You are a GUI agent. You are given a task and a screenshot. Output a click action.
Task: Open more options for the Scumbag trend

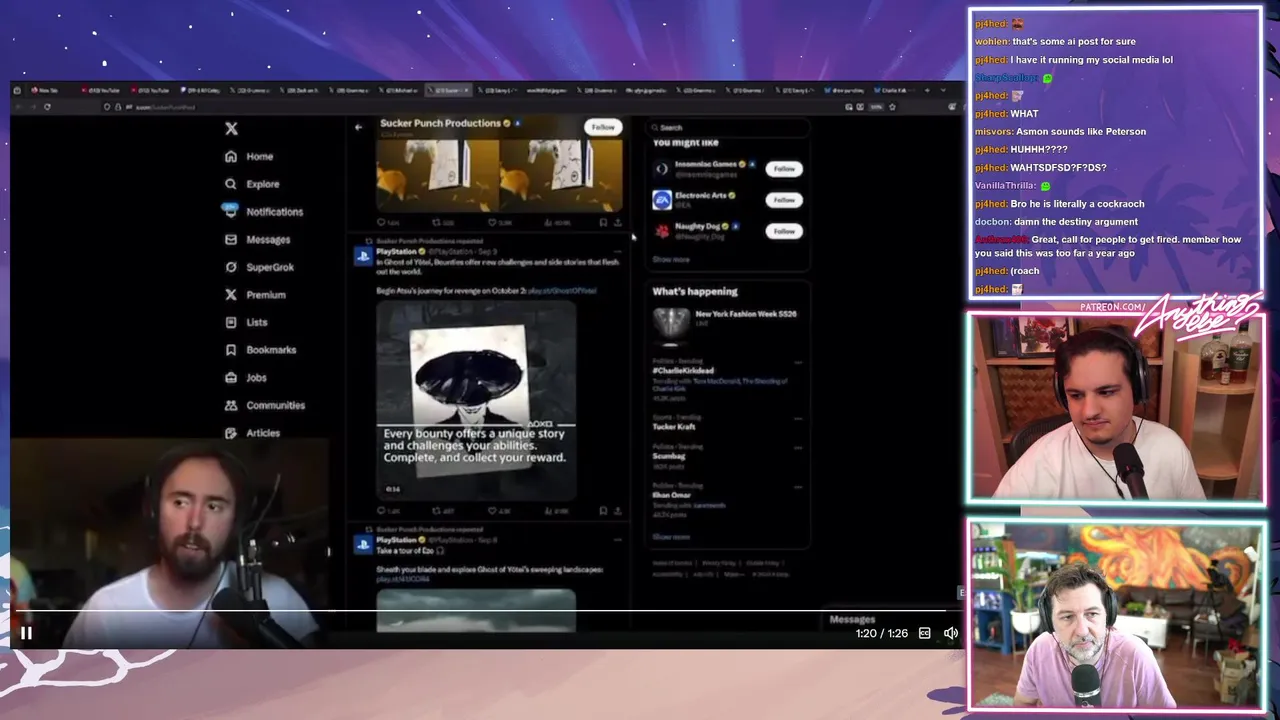tap(798, 449)
